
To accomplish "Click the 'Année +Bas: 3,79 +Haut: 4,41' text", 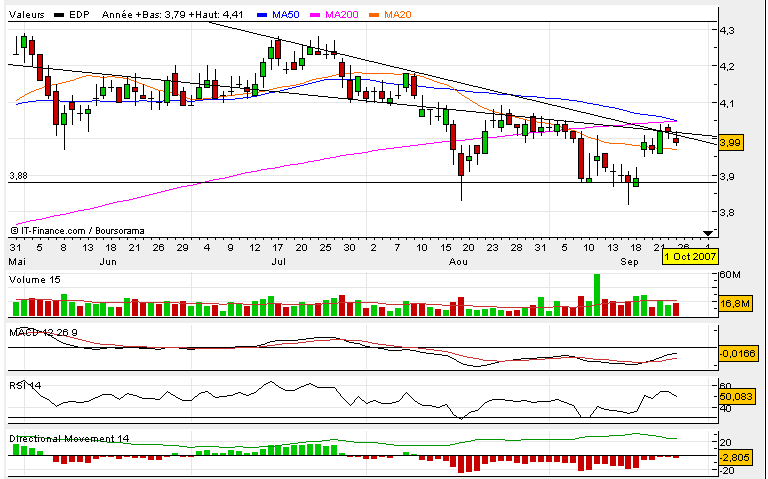I will [x=172, y=15].
